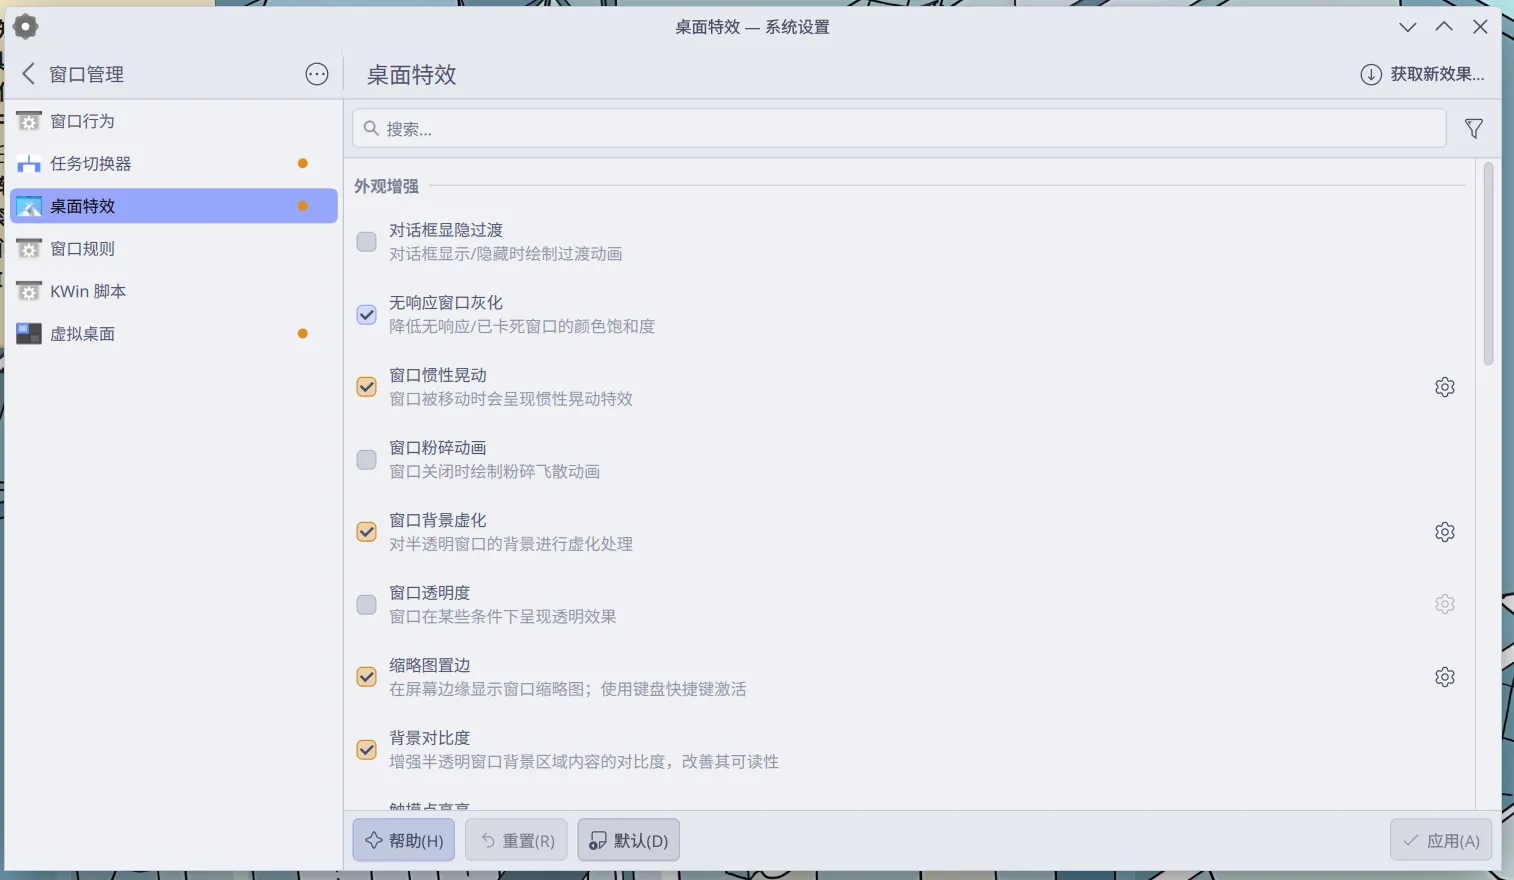Viewport: 1514px width, 880px height.
Task: Focus the 搜索 search field
Action: pos(900,129)
